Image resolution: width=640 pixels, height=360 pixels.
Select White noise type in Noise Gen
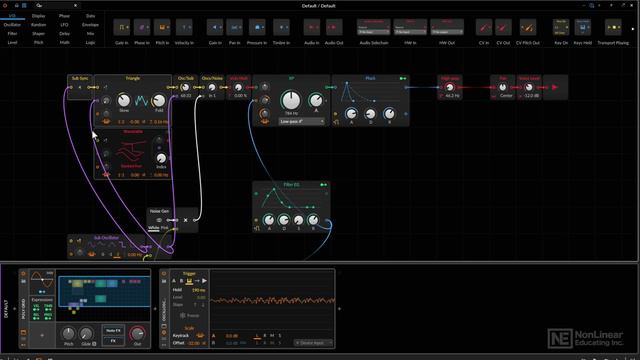(153, 228)
